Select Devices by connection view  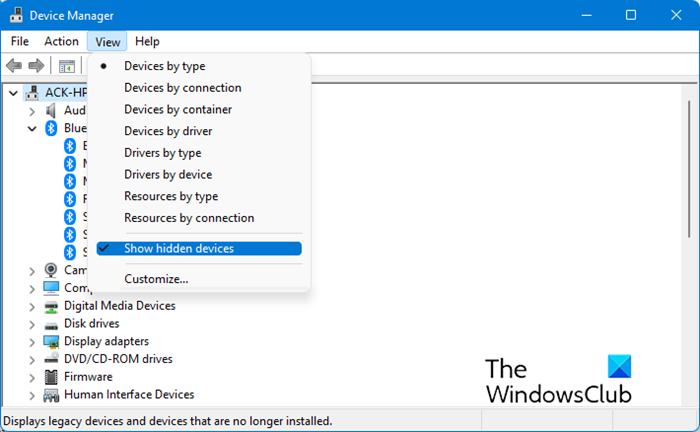click(x=183, y=88)
